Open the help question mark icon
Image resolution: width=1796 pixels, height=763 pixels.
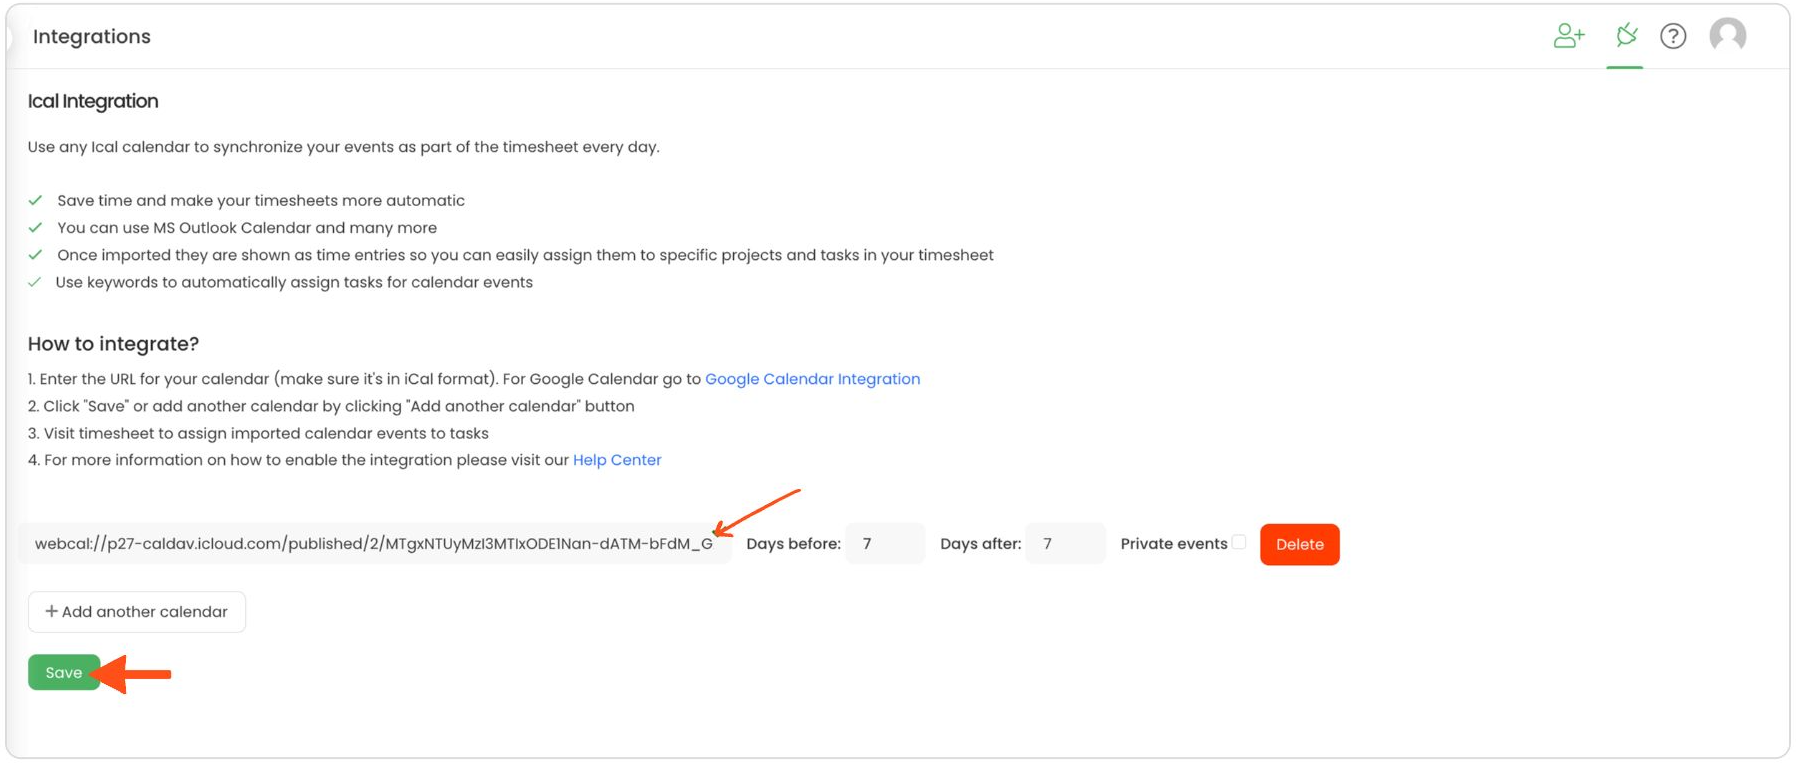pyautogui.click(x=1673, y=37)
